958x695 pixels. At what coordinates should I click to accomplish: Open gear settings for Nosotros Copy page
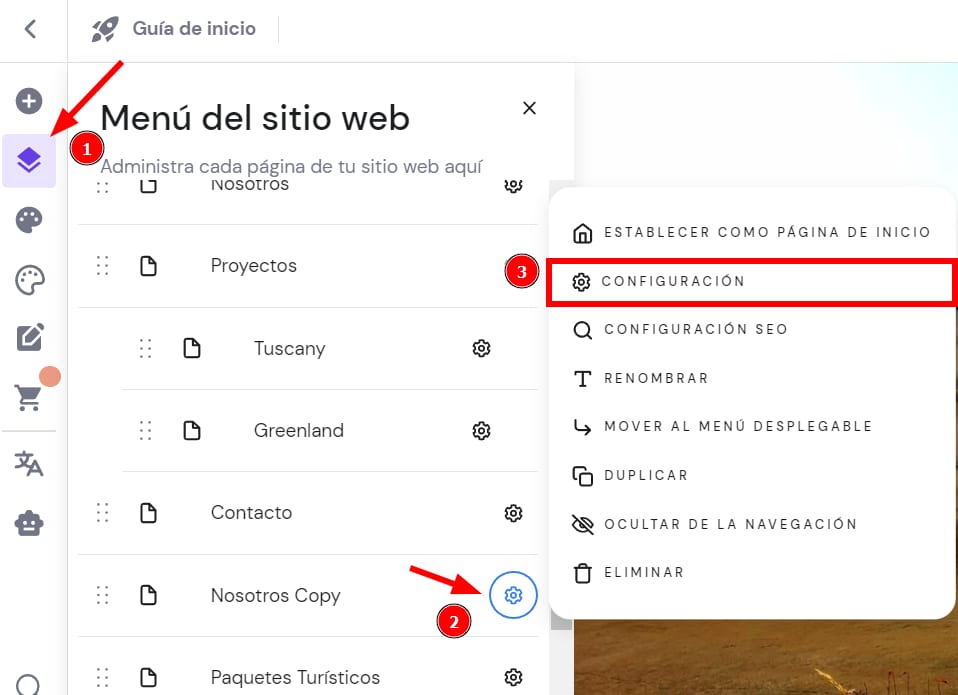click(x=513, y=596)
